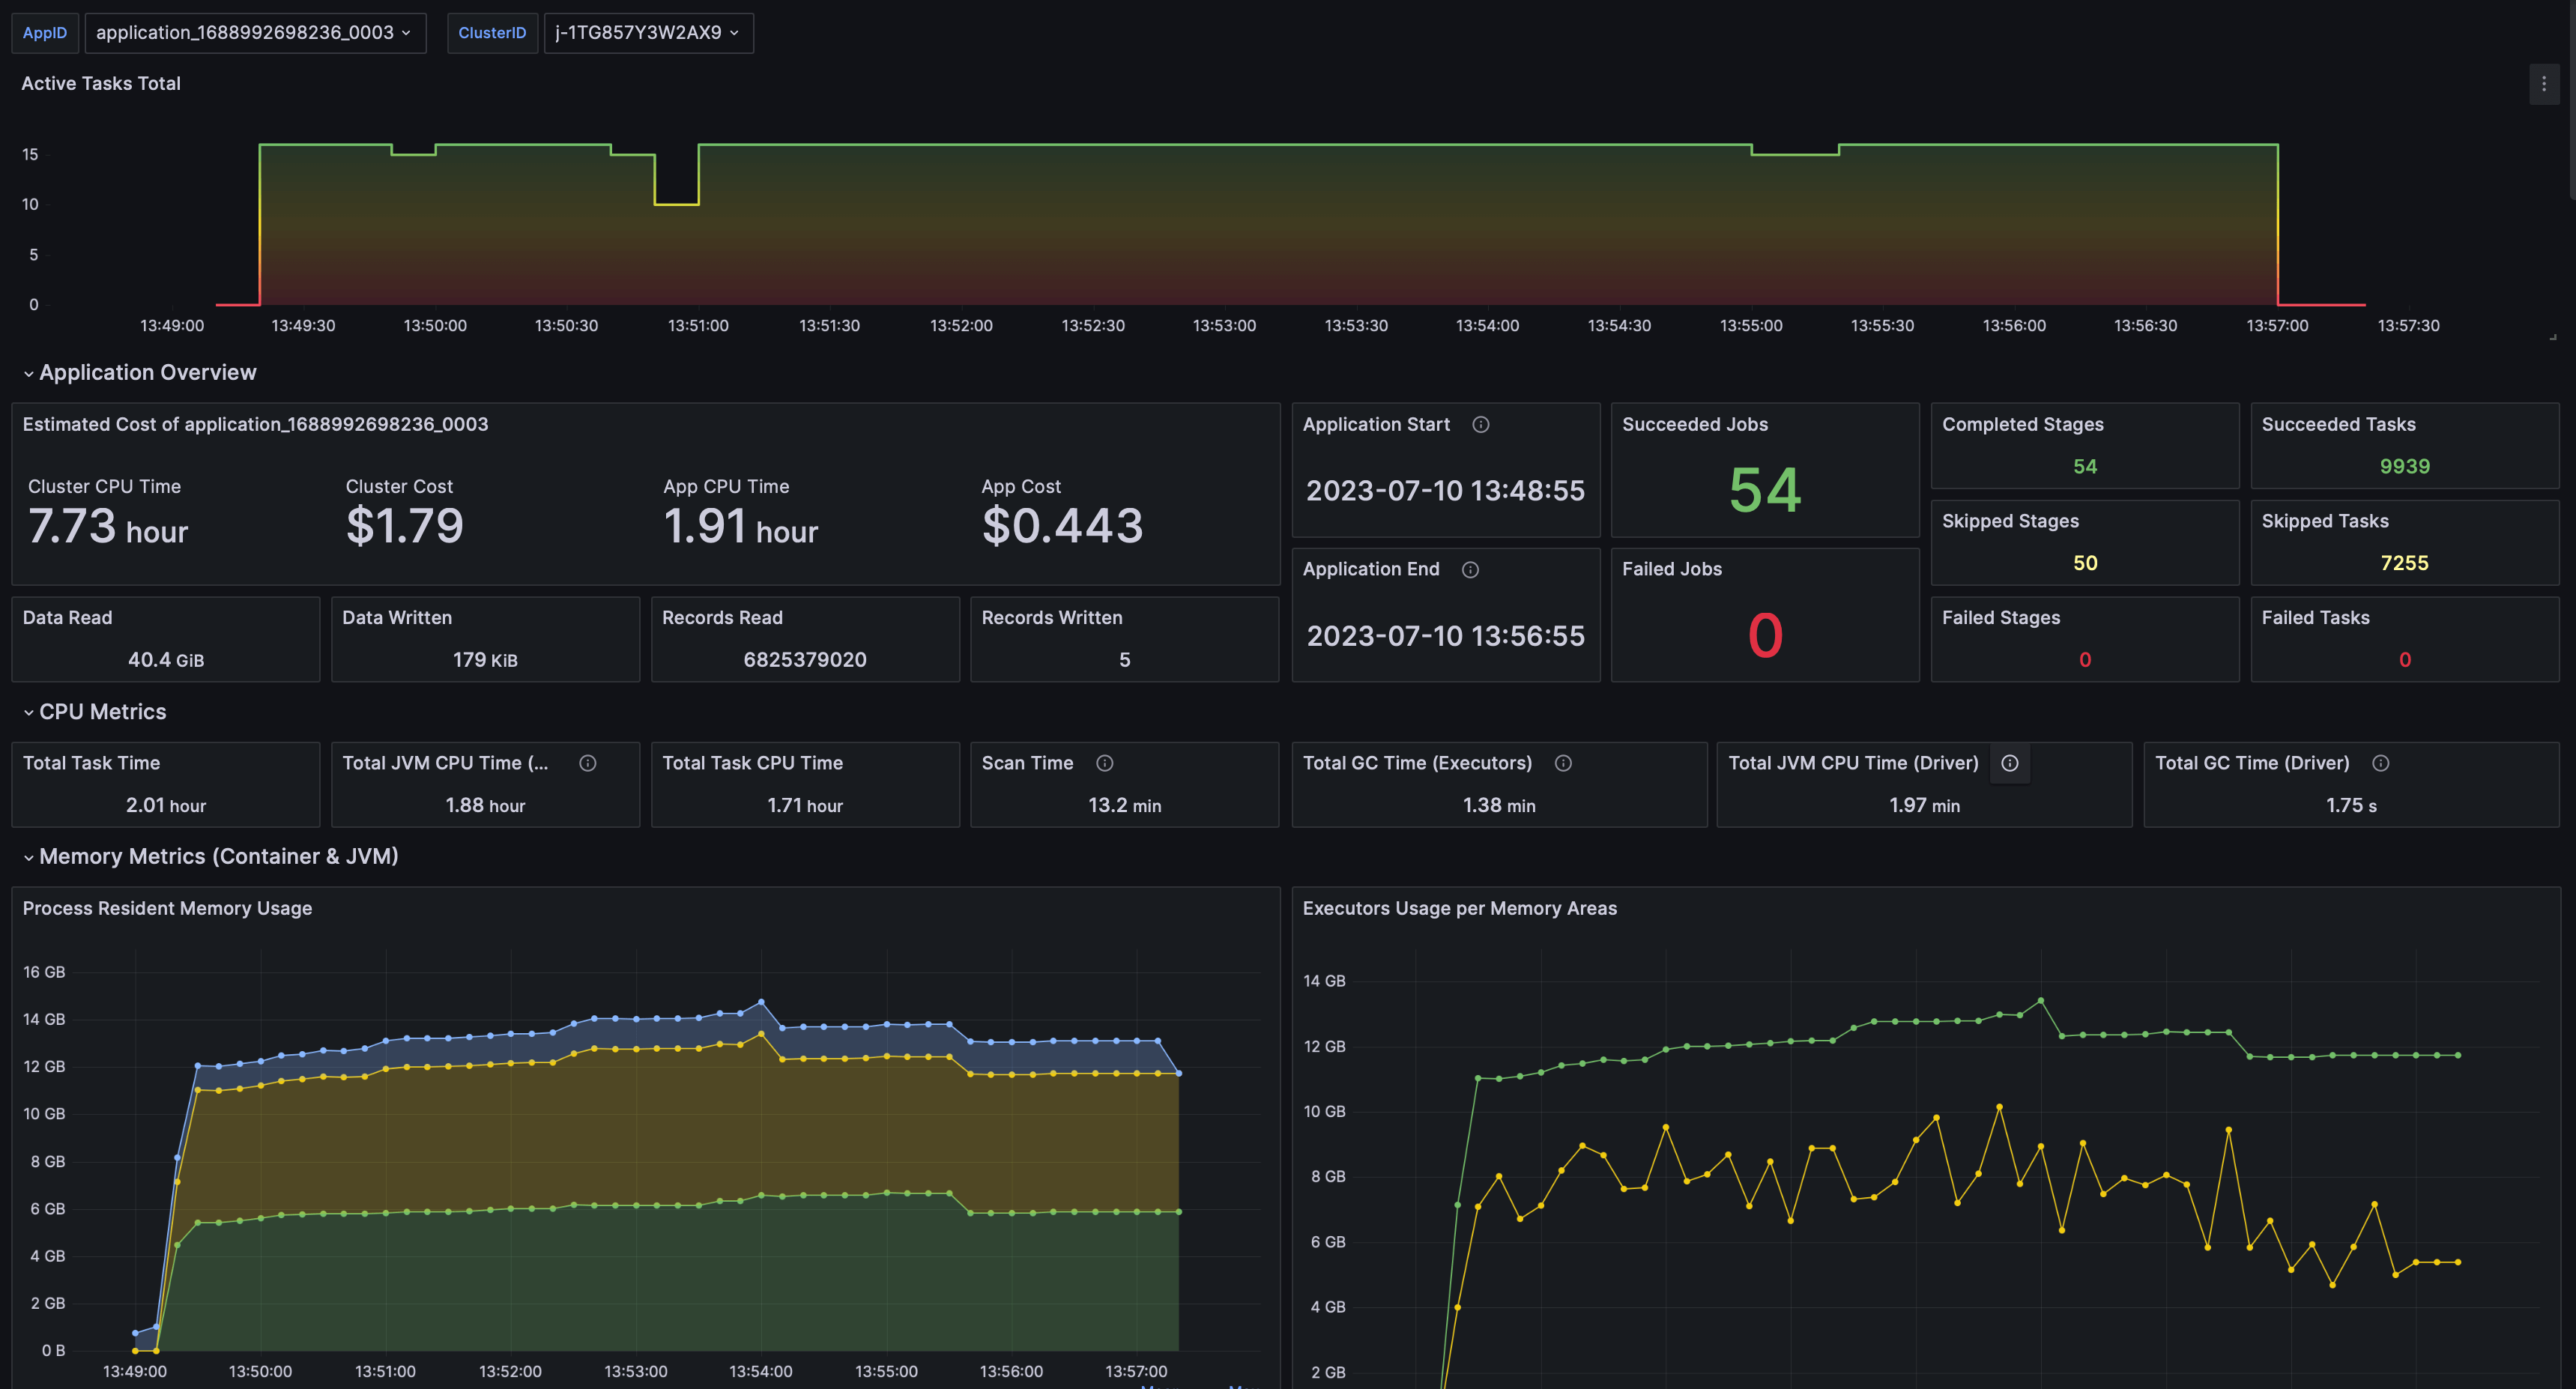Image resolution: width=2576 pixels, height=1389 pixels.
Task: Open the Active Tasks Total panel title menu
Action: (100, 83)
